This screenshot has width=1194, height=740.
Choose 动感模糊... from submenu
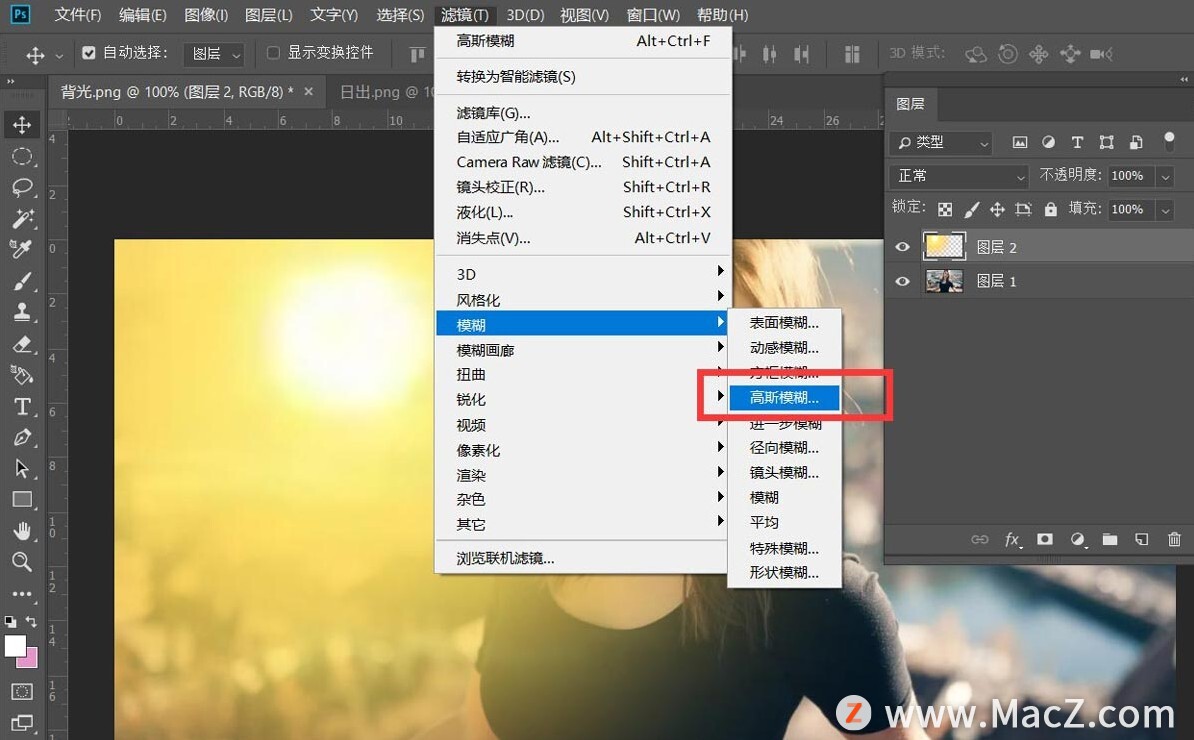(784, 348)
